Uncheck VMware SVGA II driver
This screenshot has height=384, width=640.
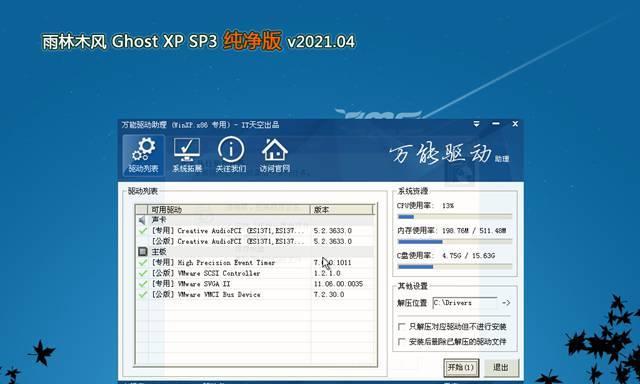click(142, 284)
